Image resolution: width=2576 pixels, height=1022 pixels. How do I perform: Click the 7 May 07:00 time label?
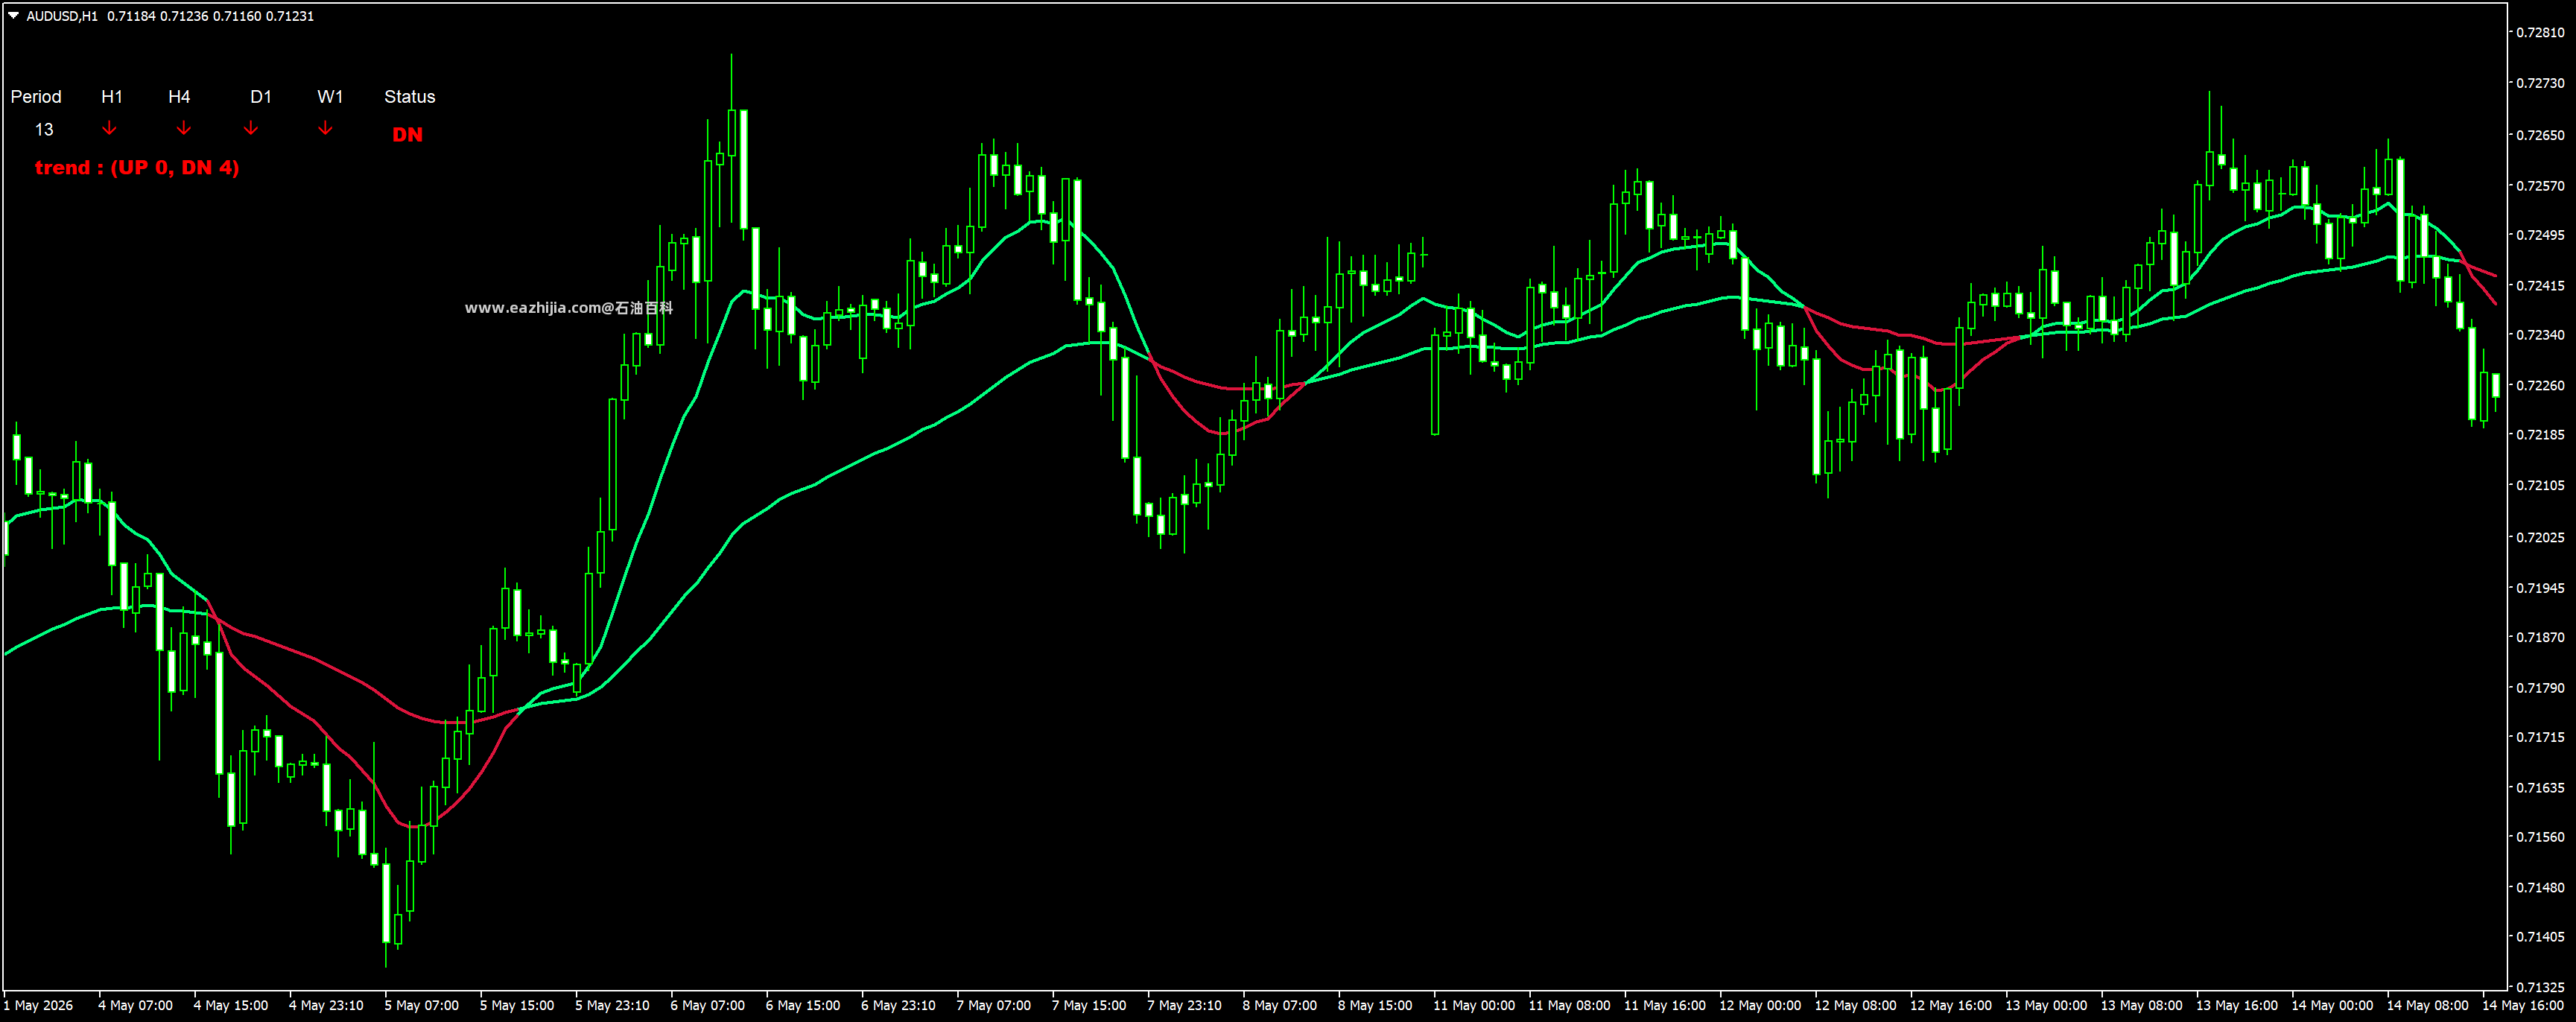coord(994,1006)
